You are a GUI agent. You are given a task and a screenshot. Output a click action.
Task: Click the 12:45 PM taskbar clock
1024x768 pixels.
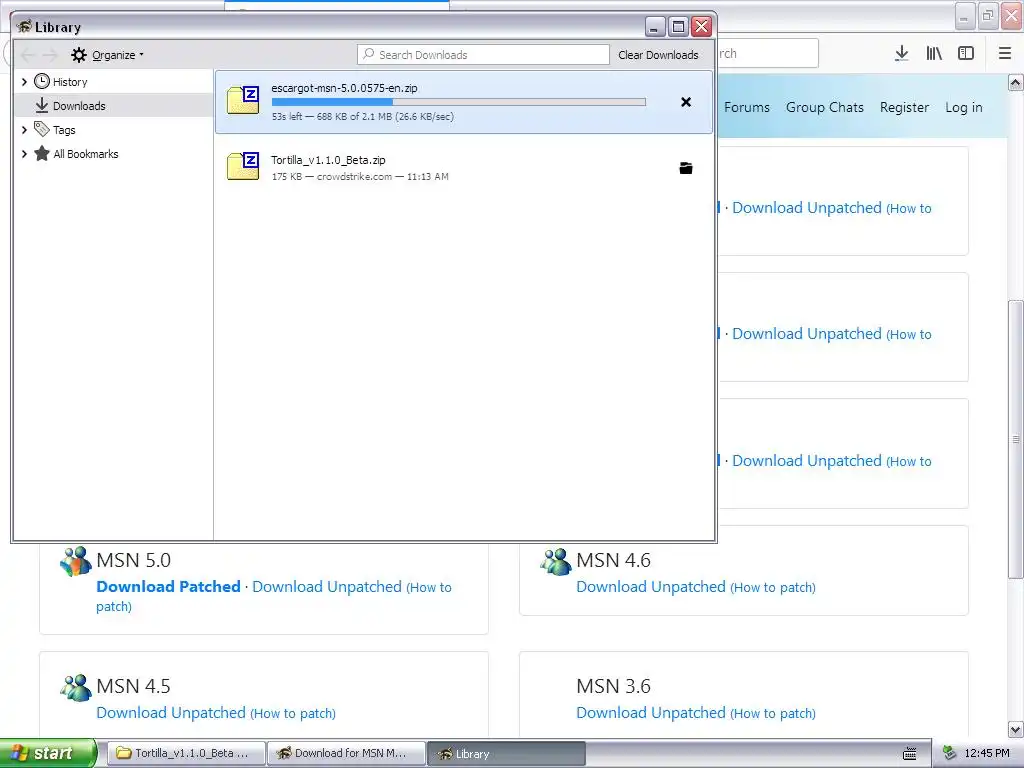click(x=987, y=753)
